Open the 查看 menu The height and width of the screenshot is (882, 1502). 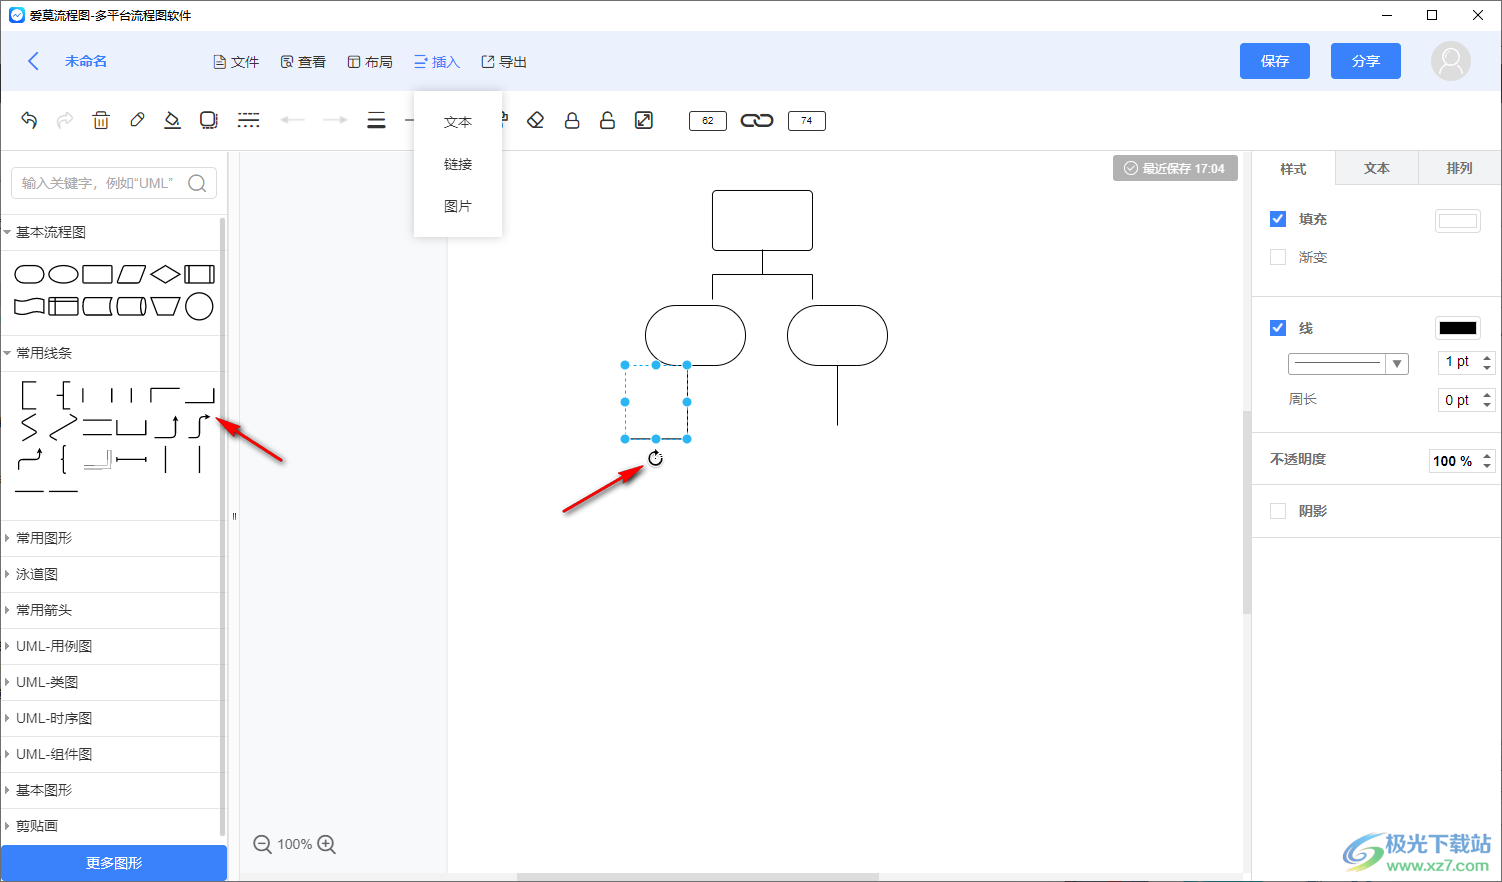(303, 62)
